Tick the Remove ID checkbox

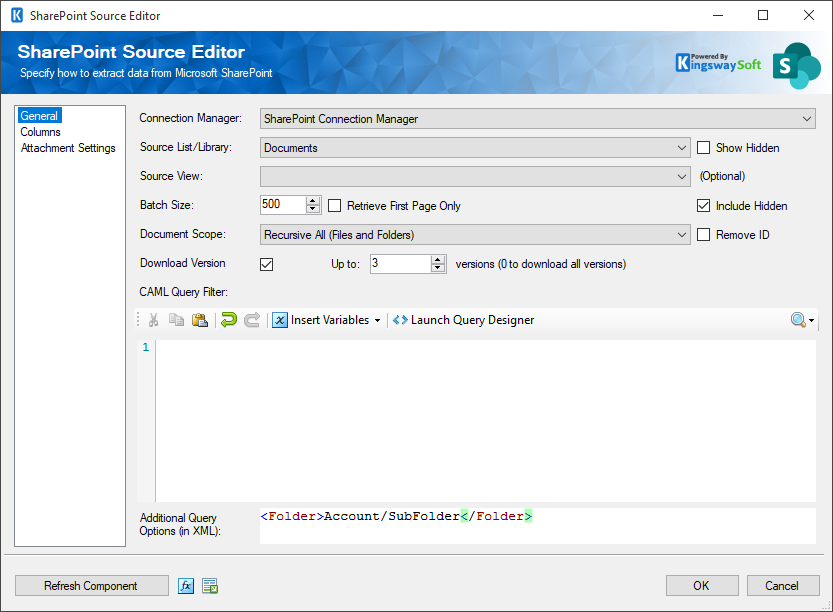click(703, 234)
